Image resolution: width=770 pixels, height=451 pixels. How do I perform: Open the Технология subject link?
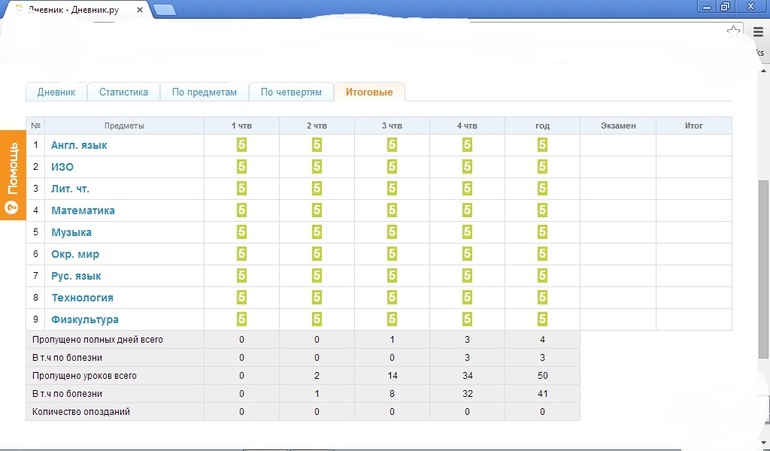point(82,298)
